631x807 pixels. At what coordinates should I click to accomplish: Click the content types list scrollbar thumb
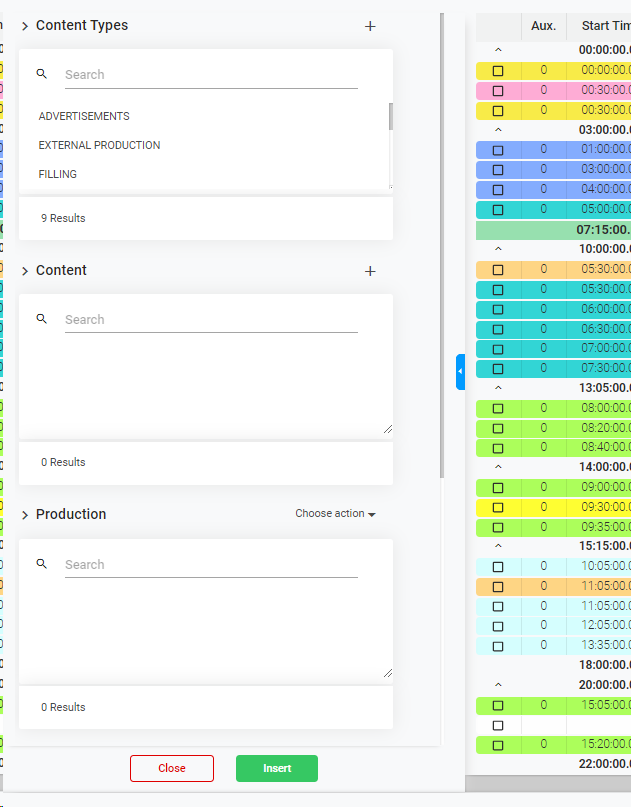[390, 116]
